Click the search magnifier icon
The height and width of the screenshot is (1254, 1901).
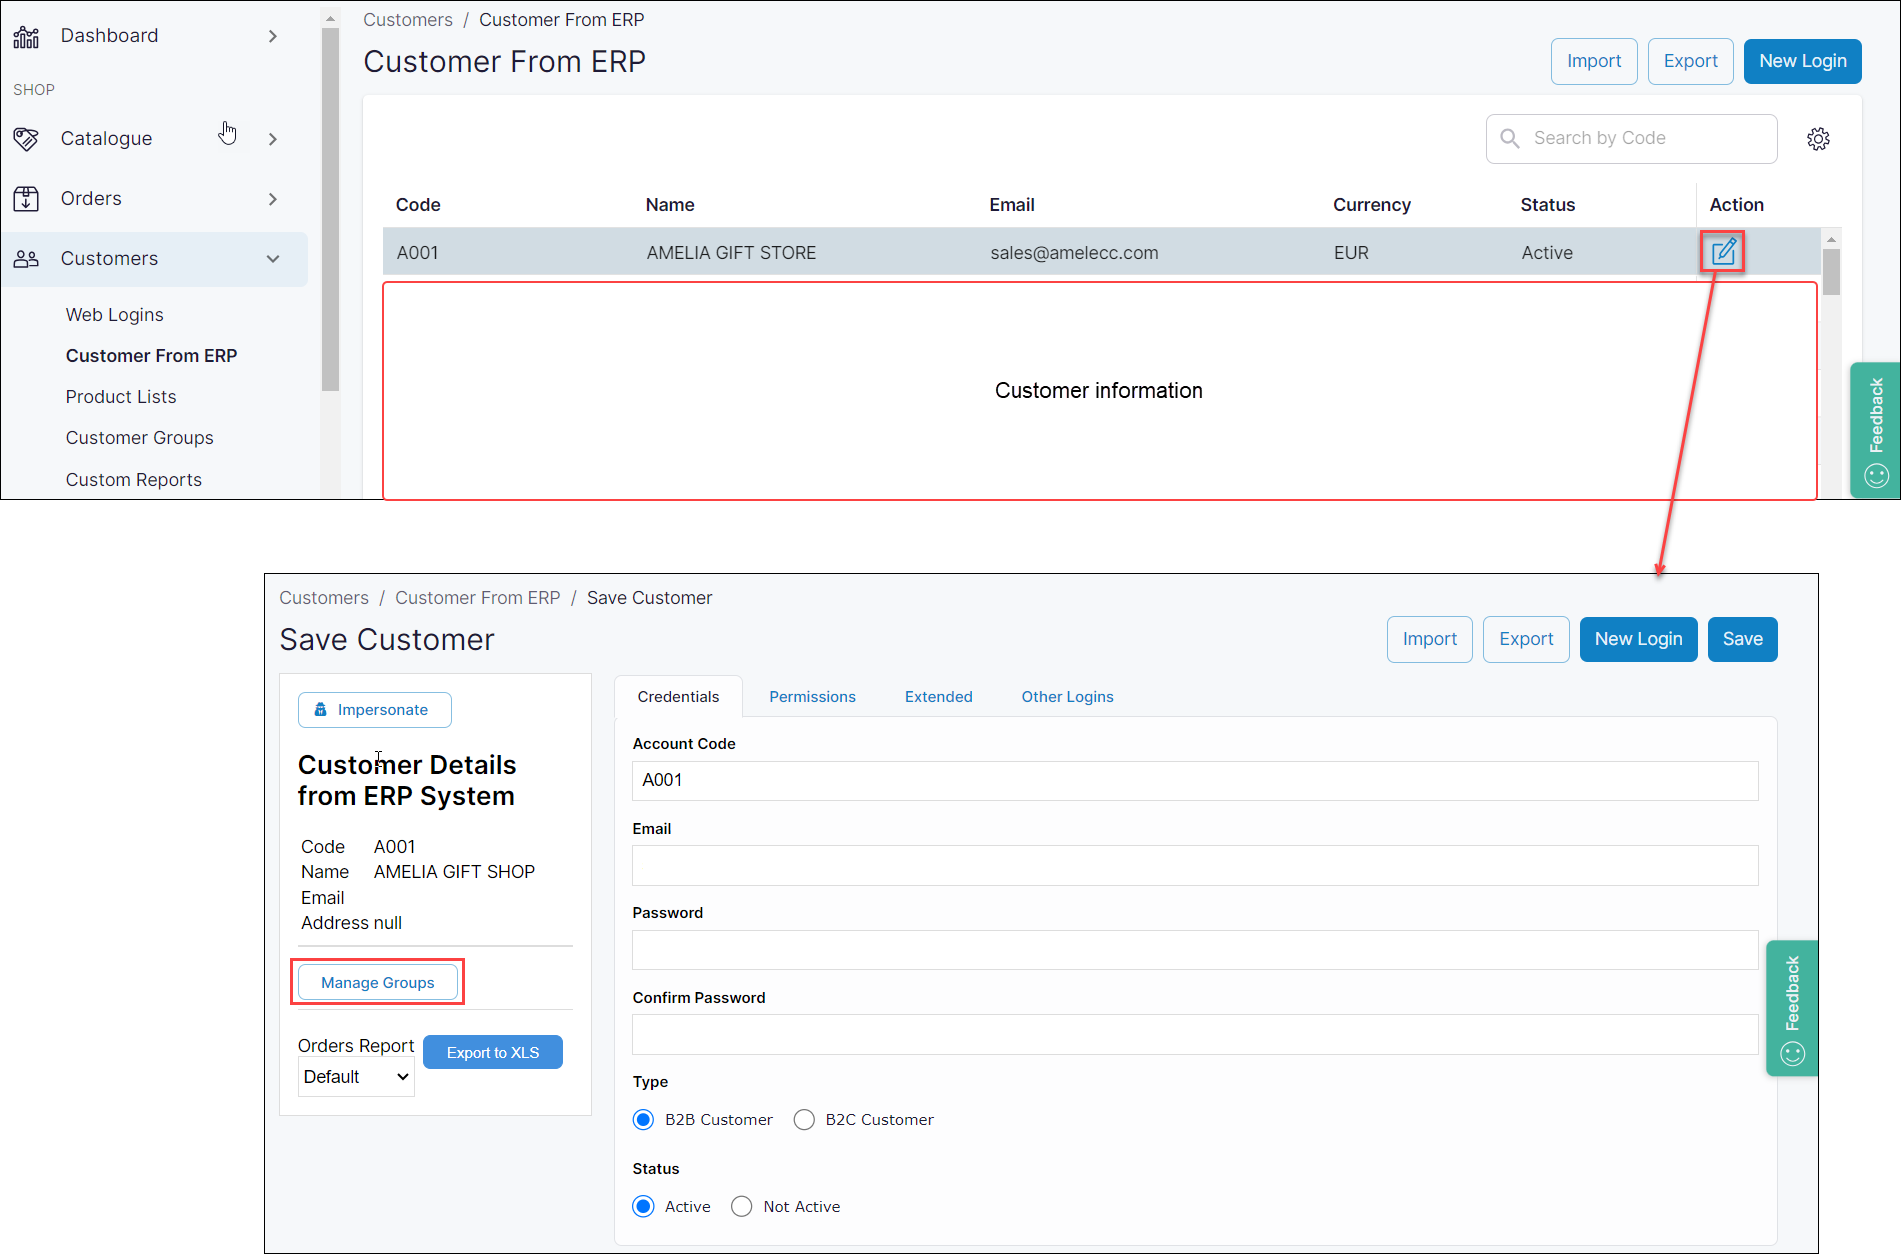click(x=1510, y=139)
